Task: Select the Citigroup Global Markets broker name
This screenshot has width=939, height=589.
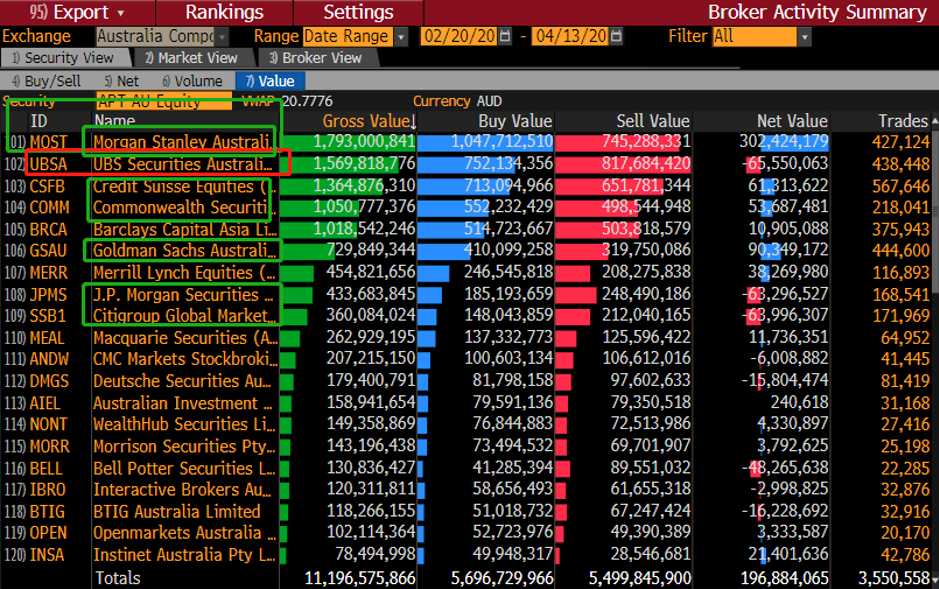Action: (185, 315)
